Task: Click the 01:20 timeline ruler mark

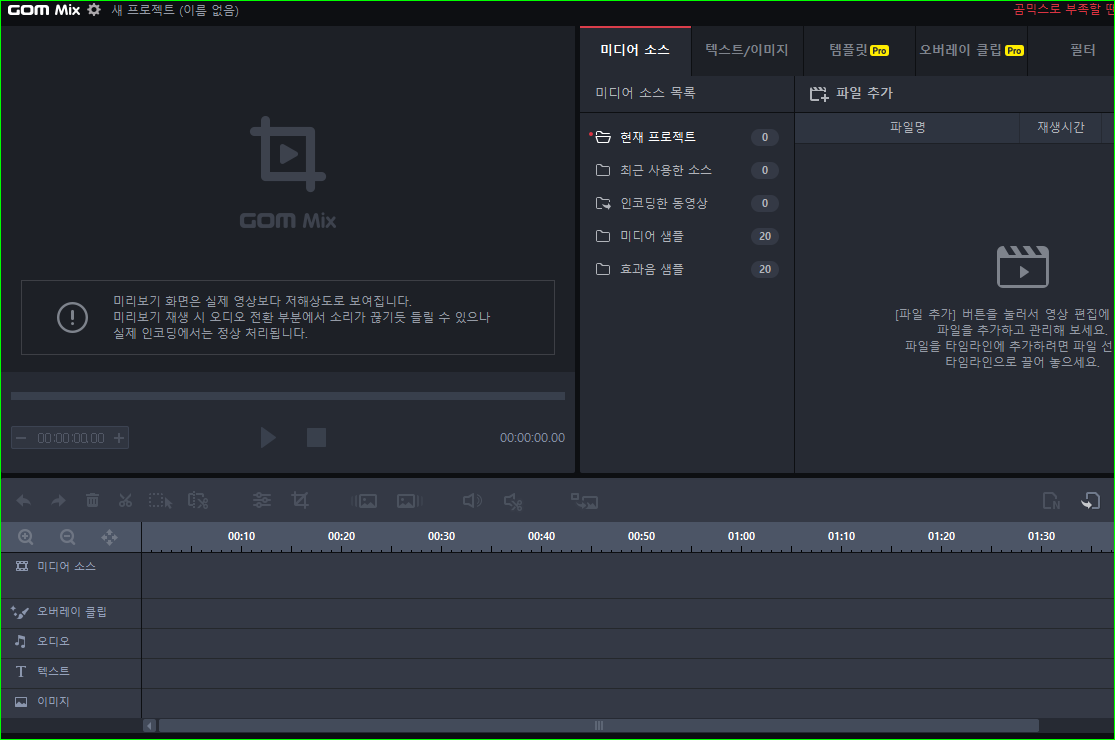Action: (x=941, y=536)
